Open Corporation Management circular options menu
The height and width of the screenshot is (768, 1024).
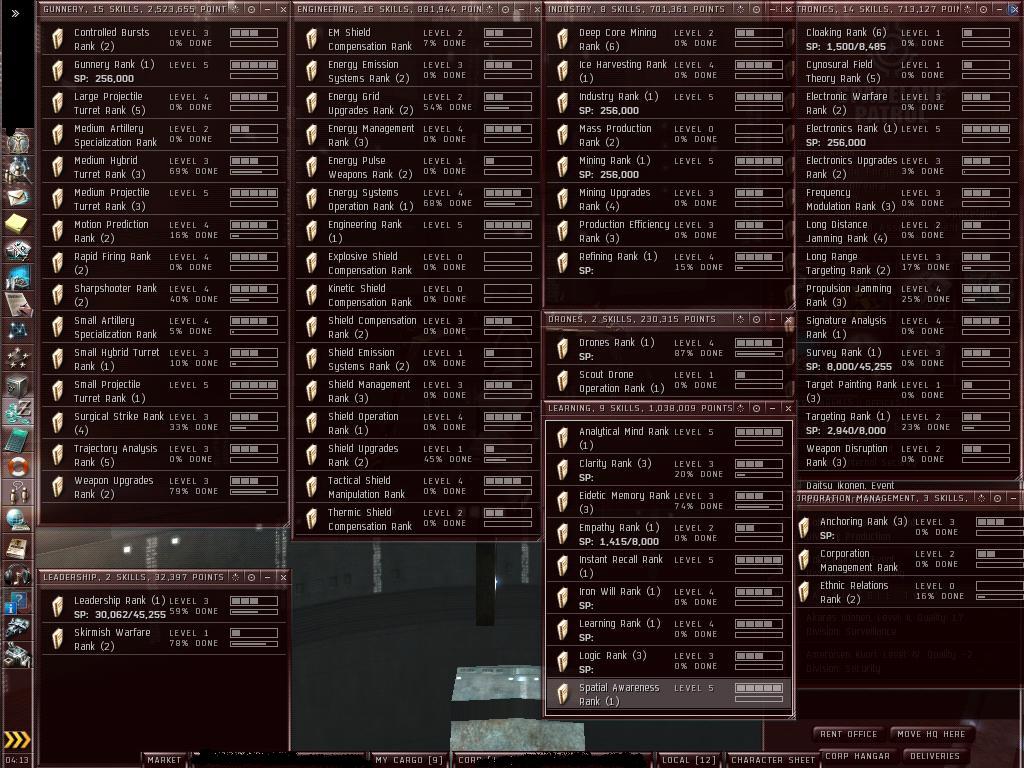coord(997,498)
